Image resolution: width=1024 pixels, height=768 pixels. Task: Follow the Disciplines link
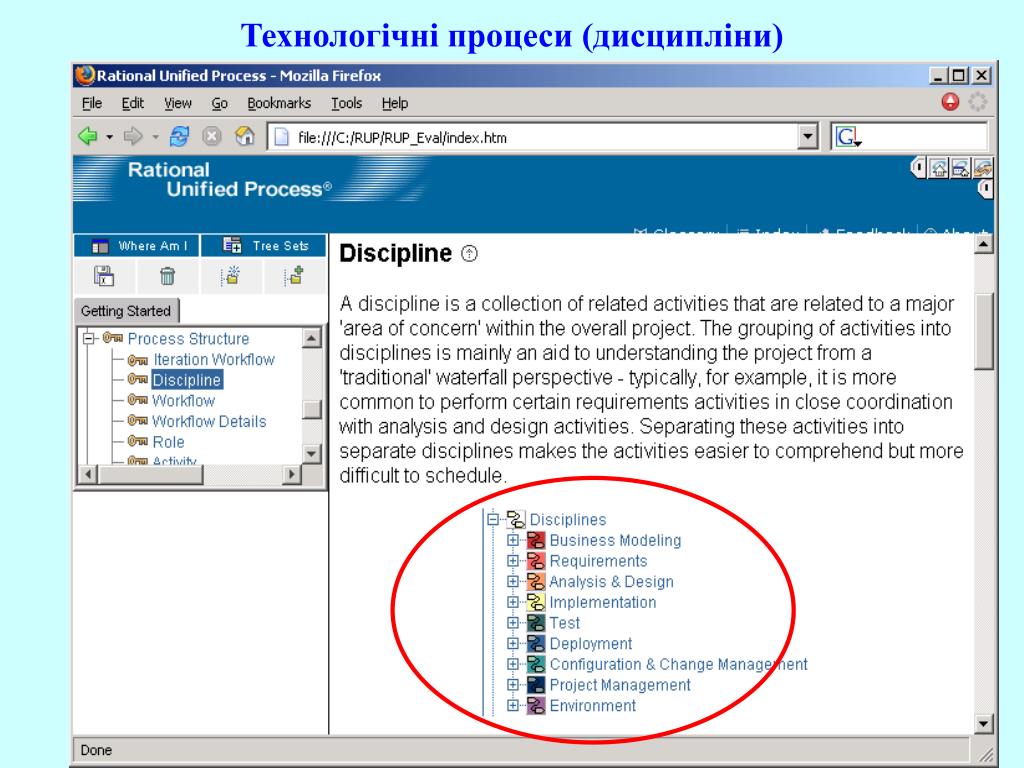pos(568,520)
